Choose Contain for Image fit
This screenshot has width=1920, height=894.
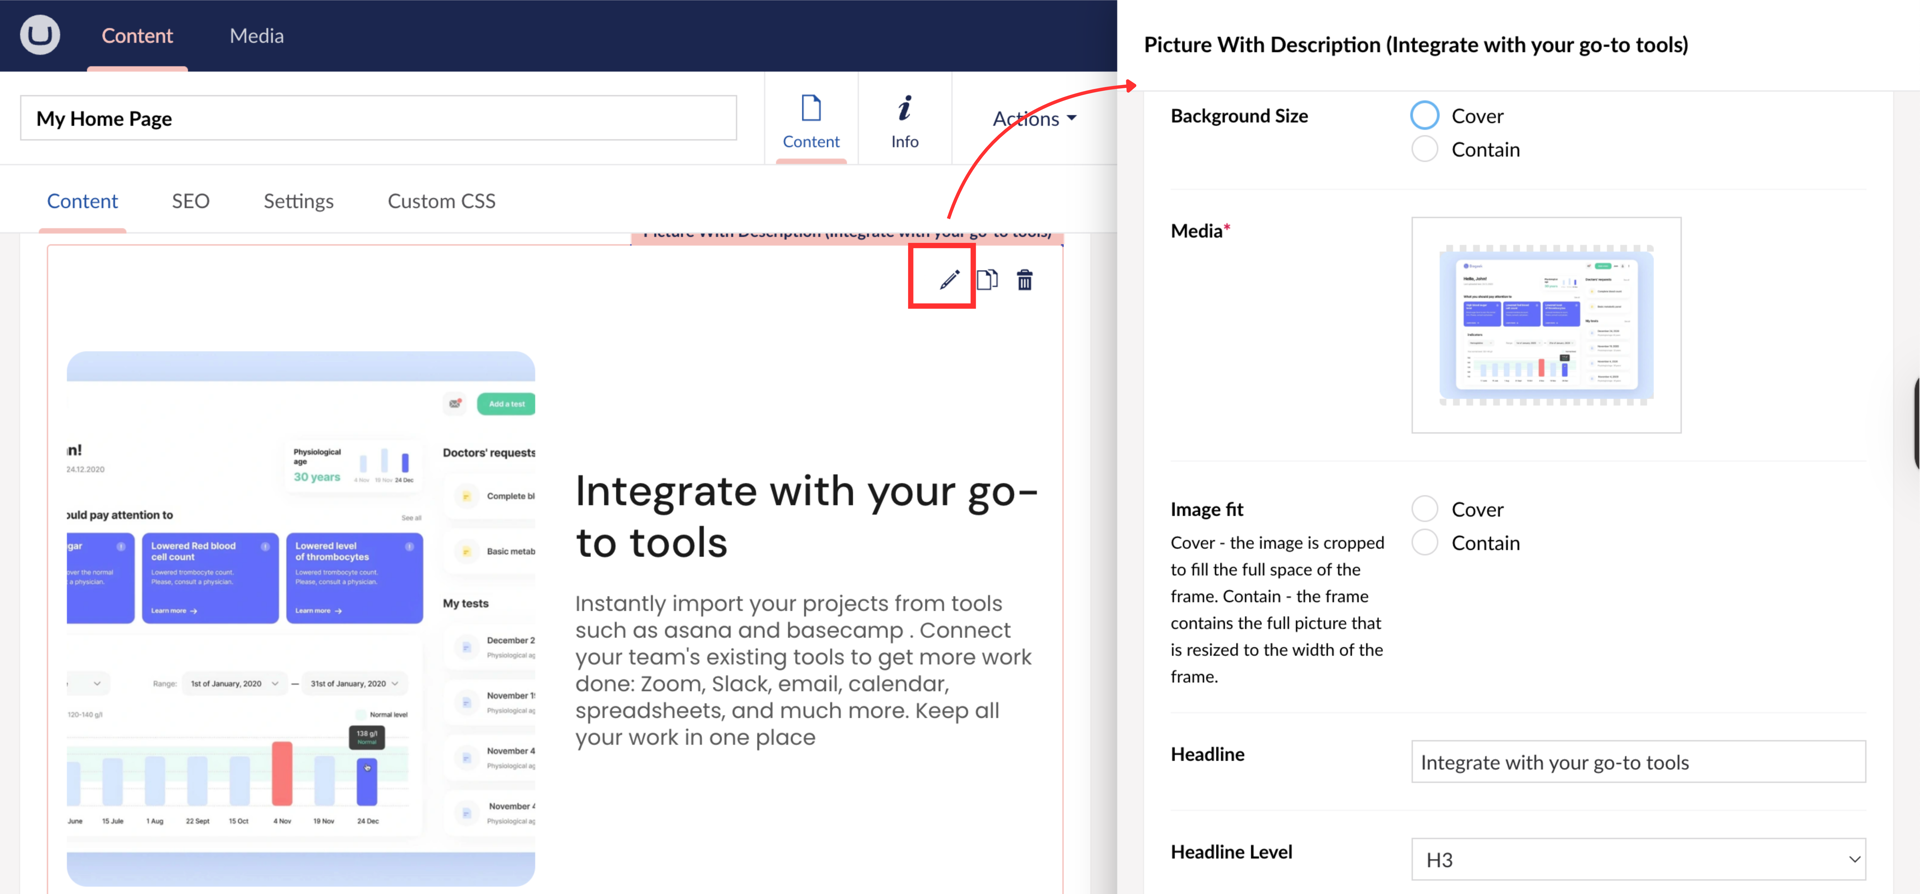pyautogui.click(x=1425, y=543)
